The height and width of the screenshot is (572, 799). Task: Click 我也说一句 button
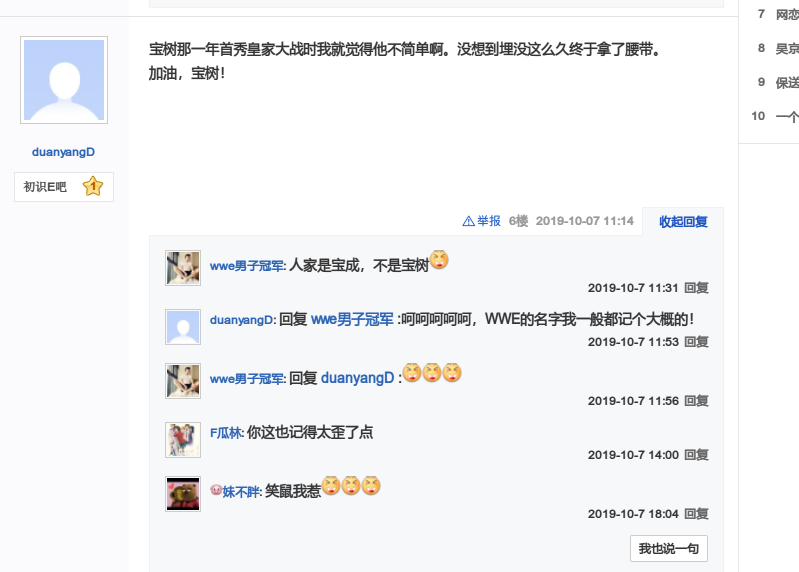coord(669,549)
